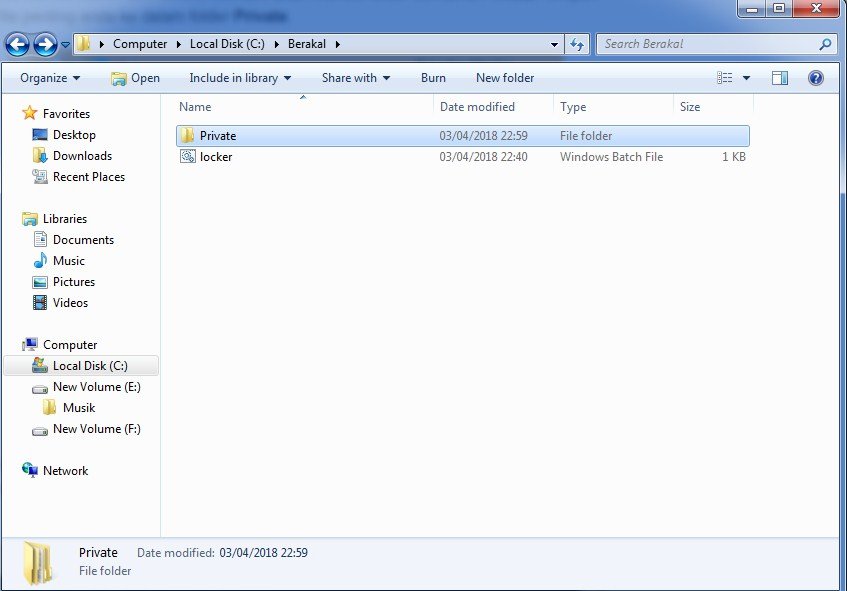Click the Network globe icon in sidebar
847x591 pixels.
(30, 470)
